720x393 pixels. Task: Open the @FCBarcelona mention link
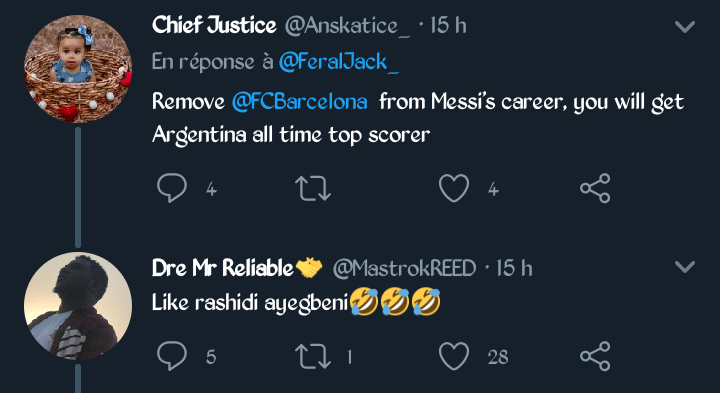click(x=299, y=101)
